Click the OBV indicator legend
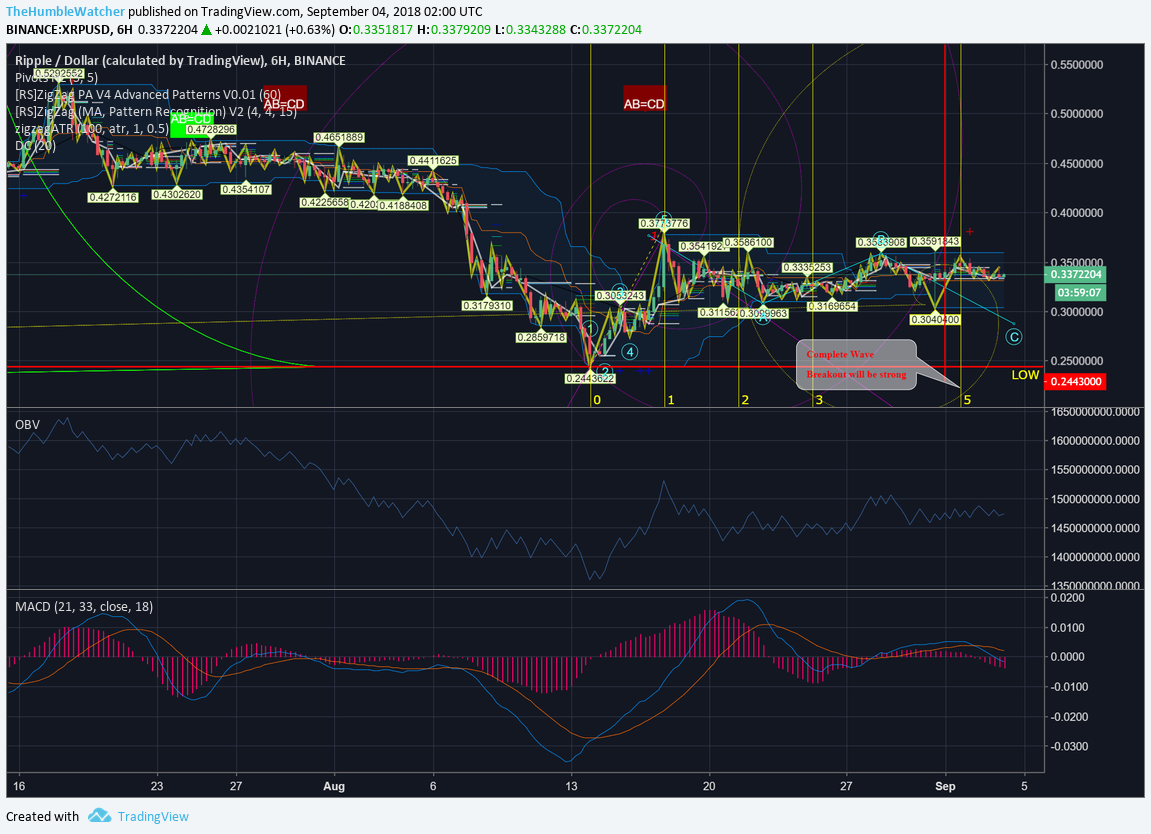This screenshot has width=1151, height=834. [x=27, y=424]
